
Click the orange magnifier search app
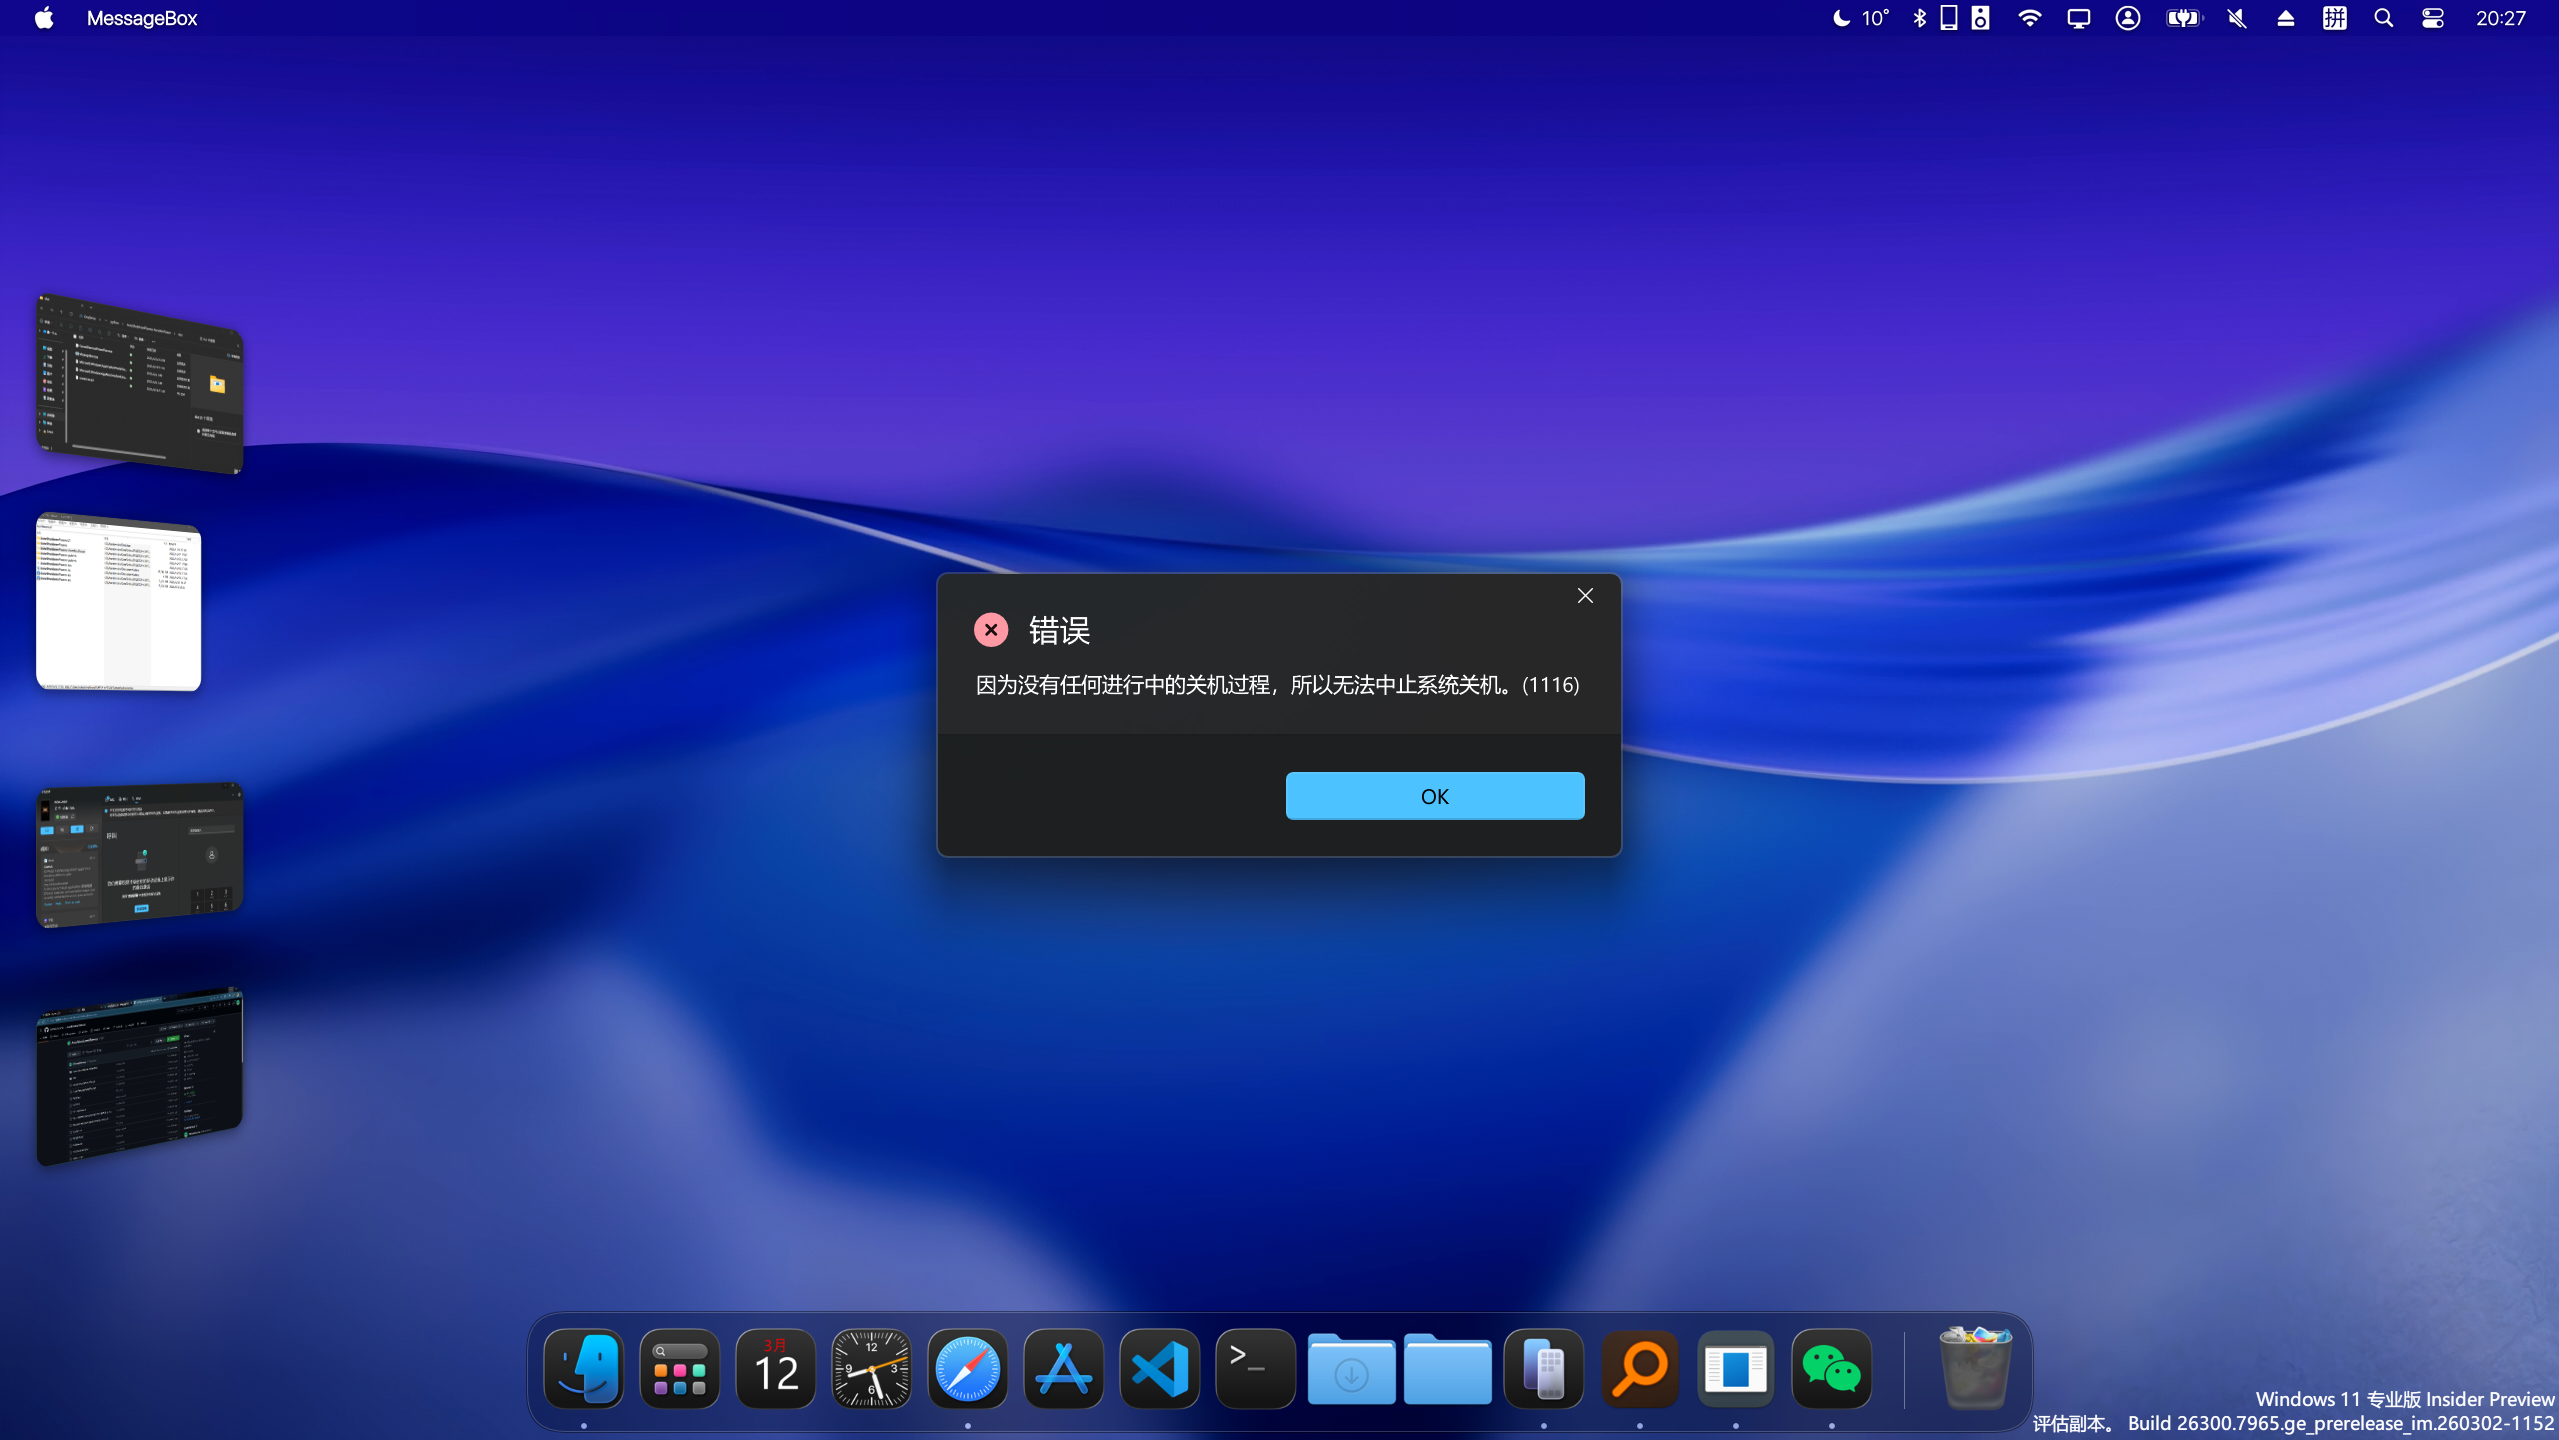click(x=1639, y=1369)
